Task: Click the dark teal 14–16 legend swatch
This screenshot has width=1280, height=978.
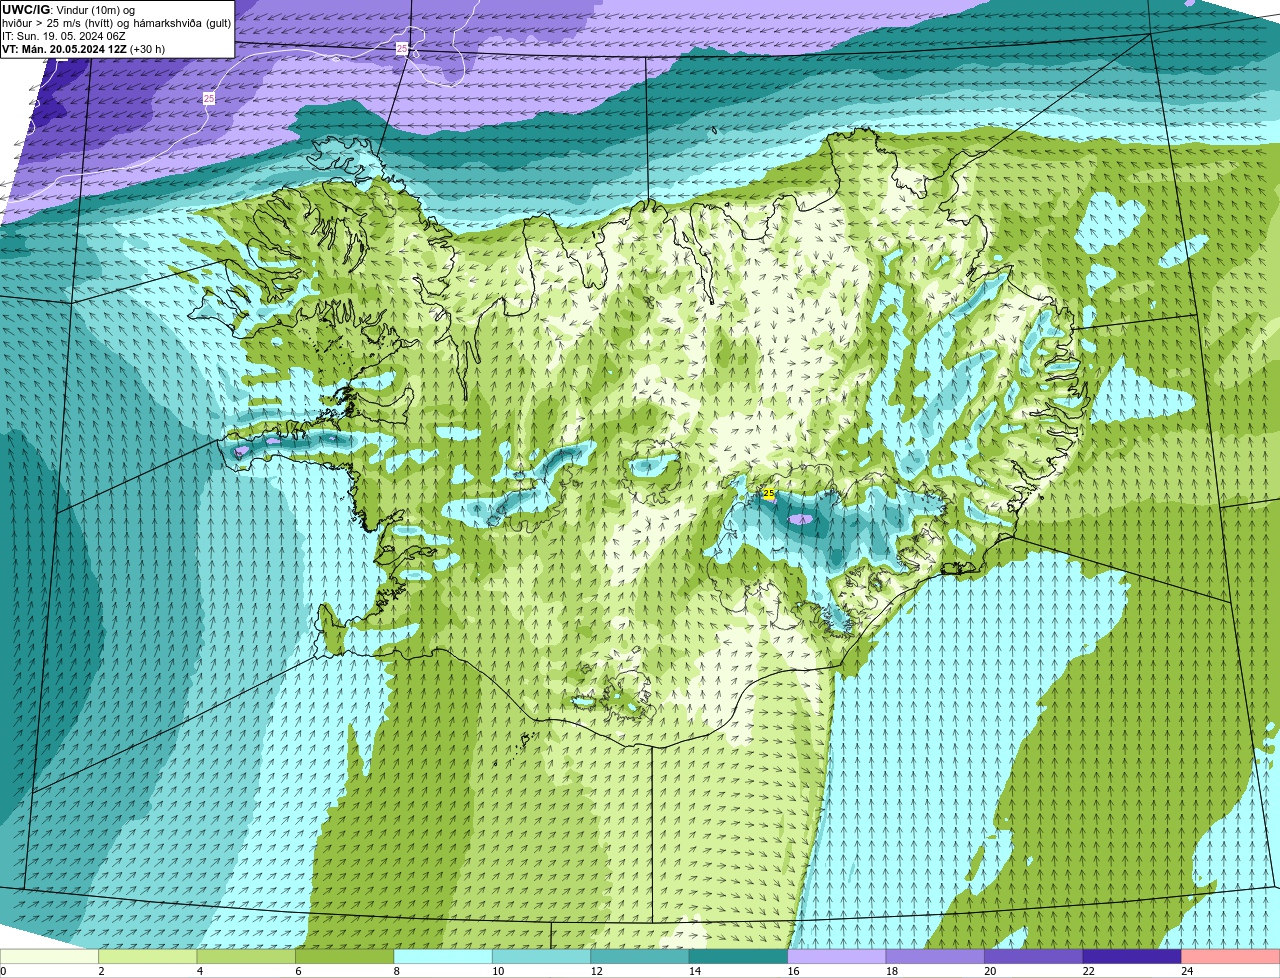Action: click(x=739, y=956)
